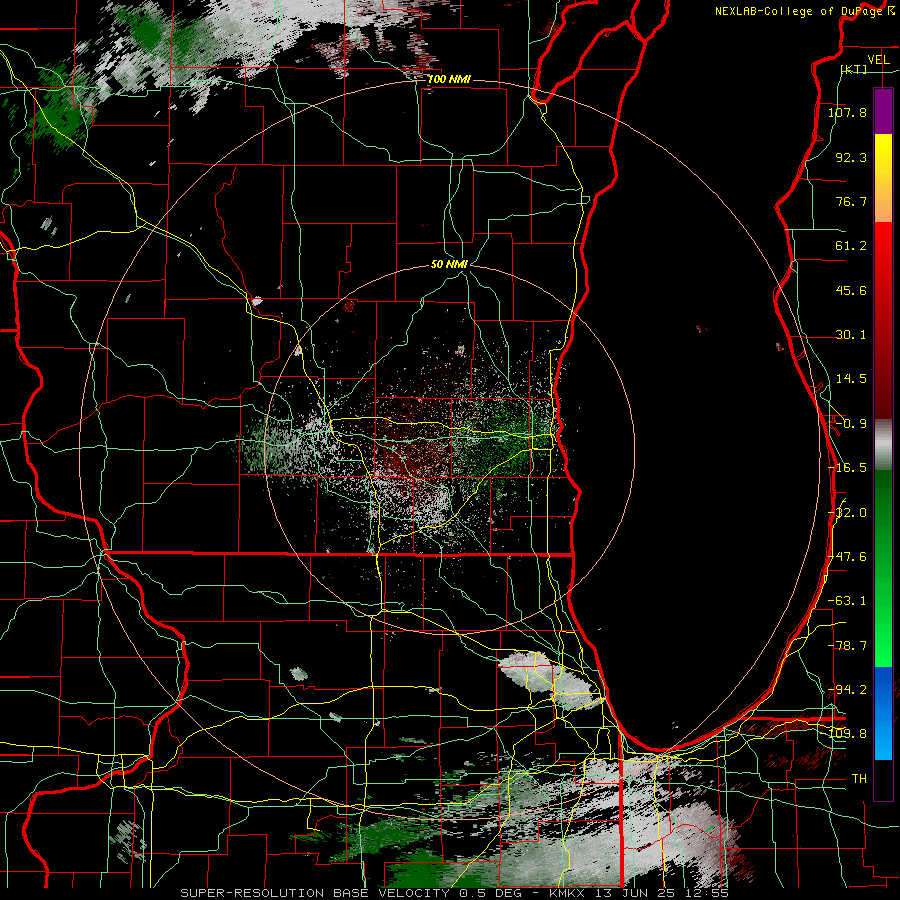This screenshot has height=900, width=900.
Task: Select the 30.1 scale value
Action: click(x=851, y=335)
